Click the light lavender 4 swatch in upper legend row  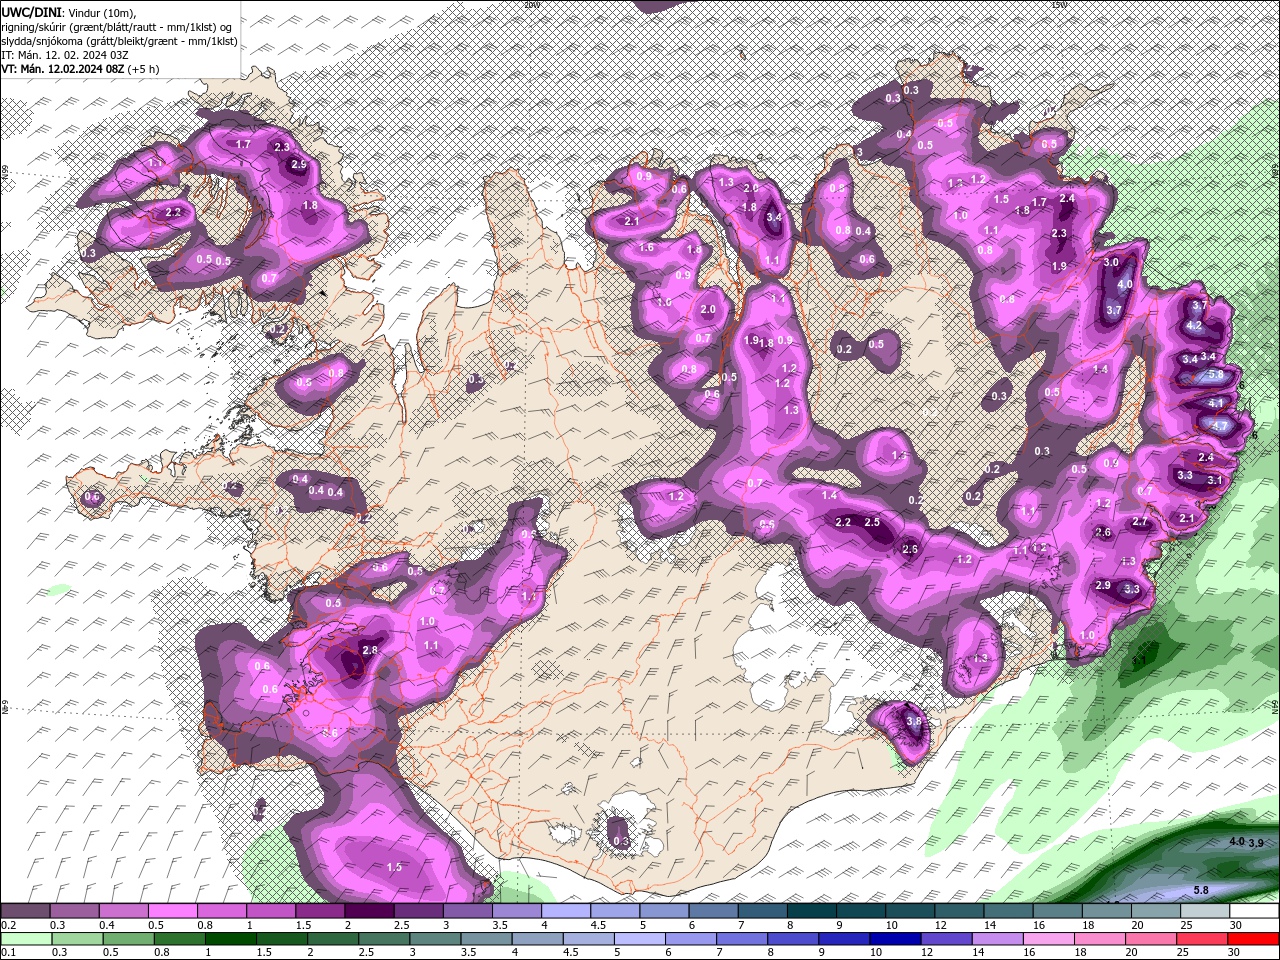click(x=566, y=911)
